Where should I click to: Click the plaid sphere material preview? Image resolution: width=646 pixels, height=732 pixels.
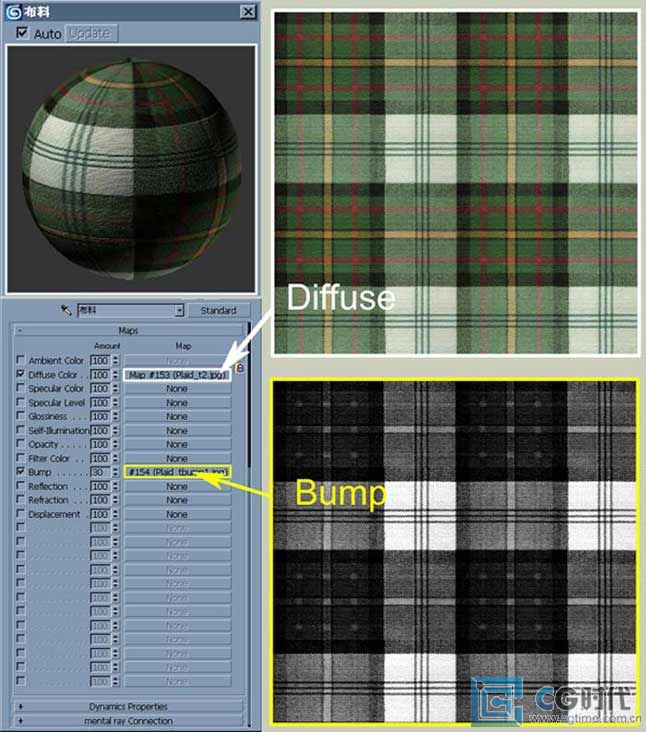pos(131,169)
